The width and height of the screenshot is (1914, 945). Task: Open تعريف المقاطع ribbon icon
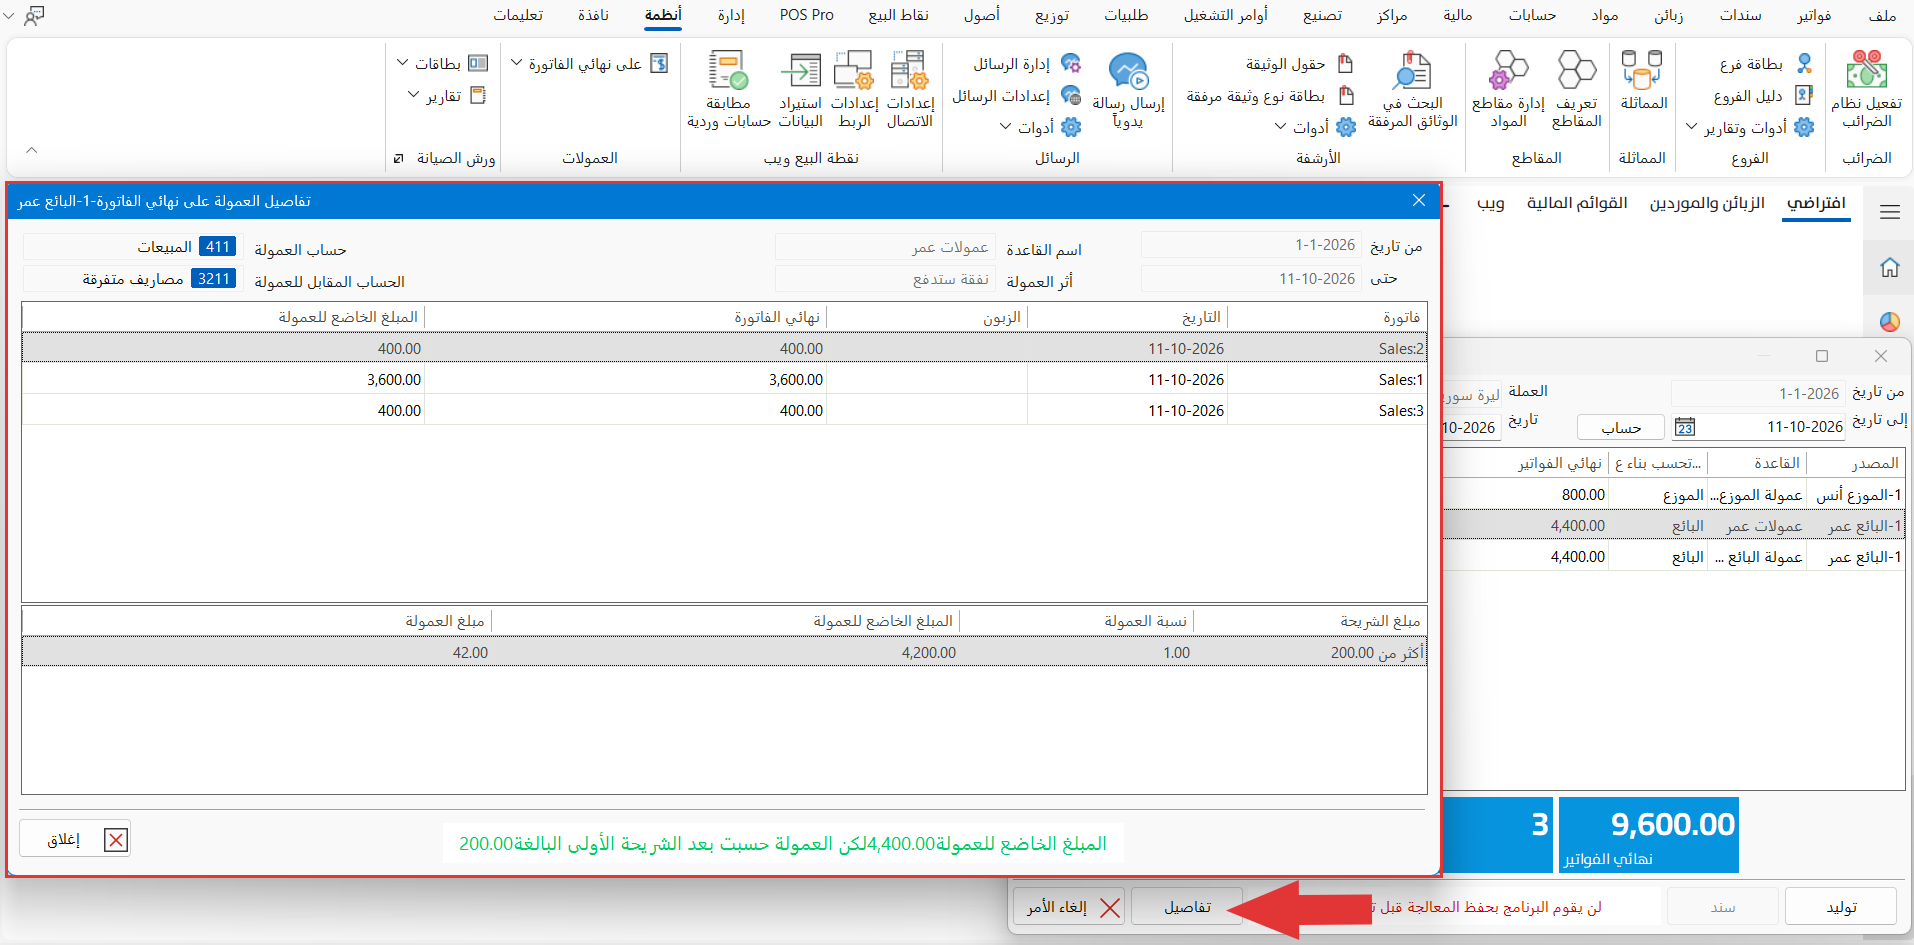click(1577, 90)
